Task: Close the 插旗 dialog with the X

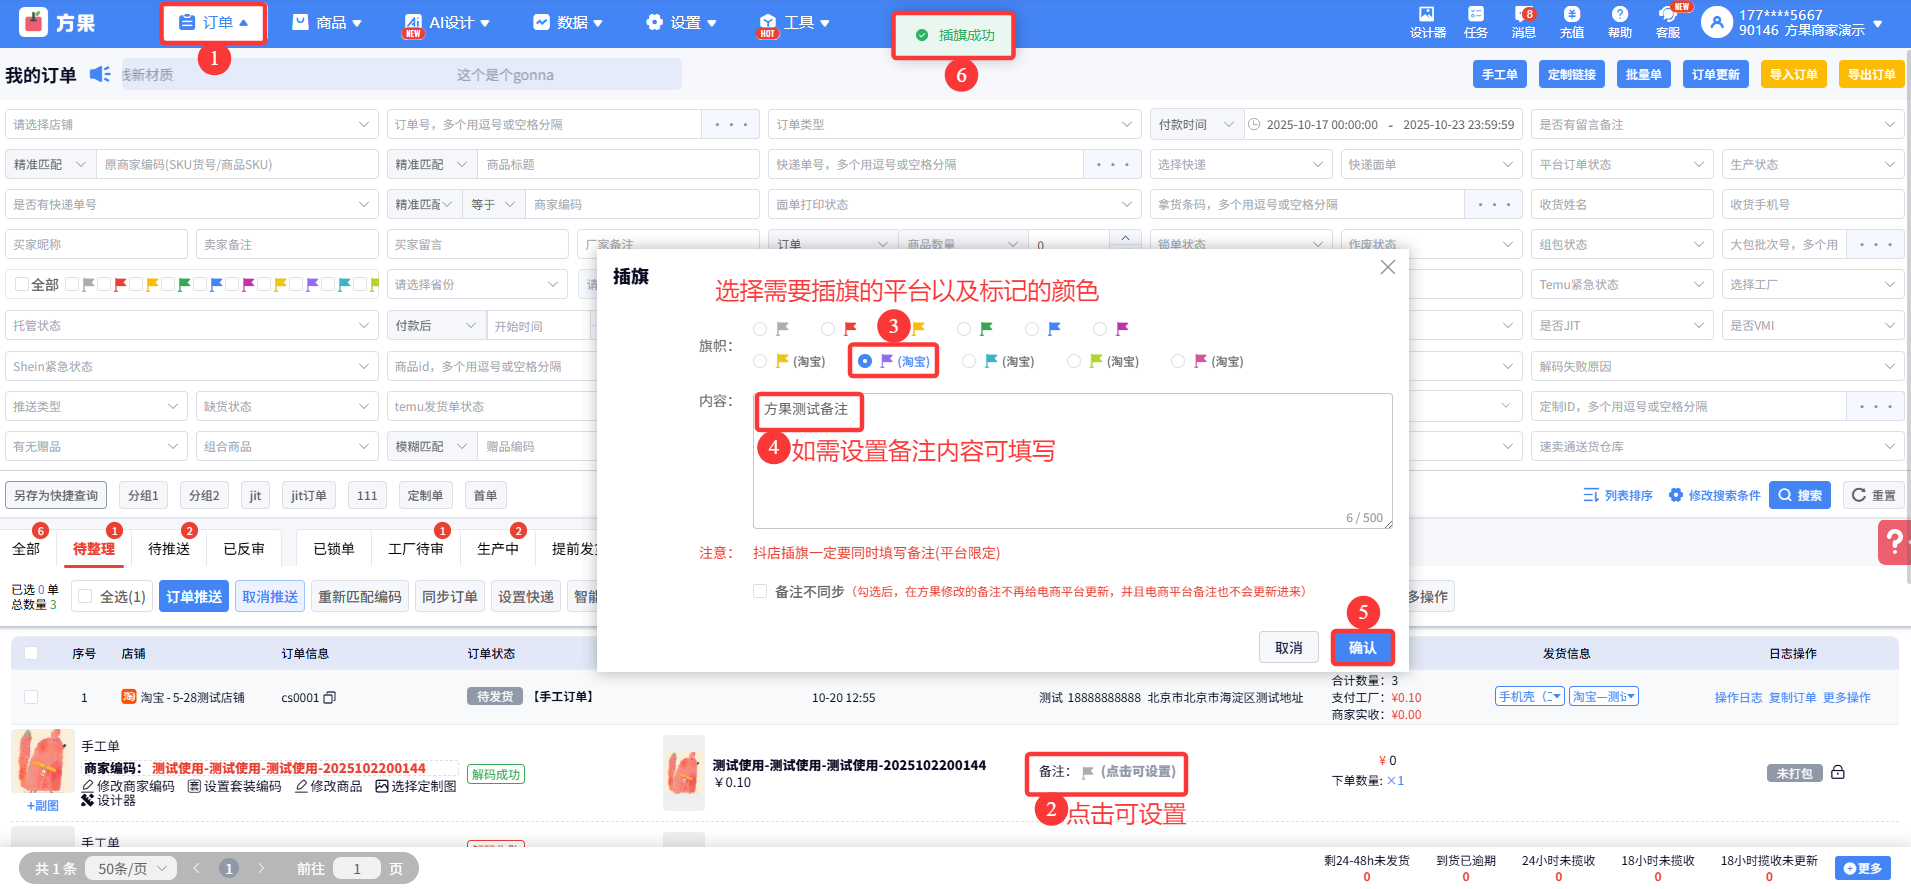Action: click(1387, 267)
